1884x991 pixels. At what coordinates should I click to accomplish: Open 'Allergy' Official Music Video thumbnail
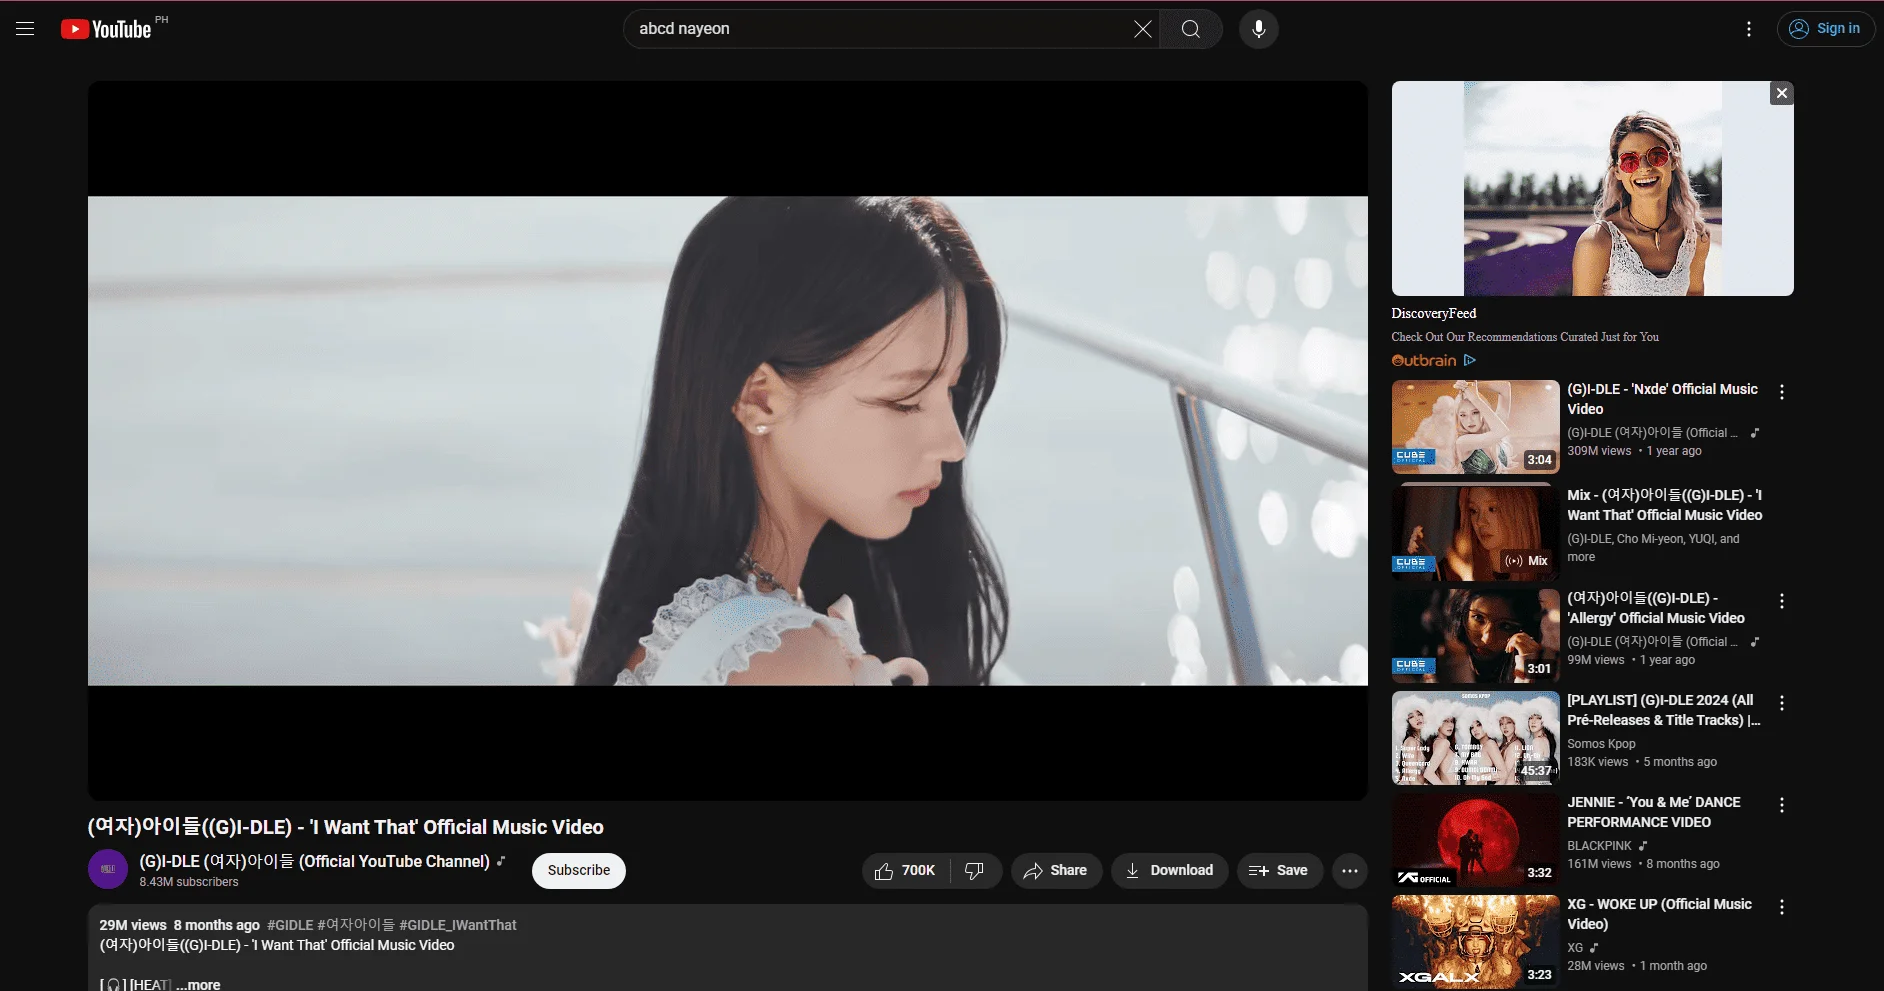1475,636
